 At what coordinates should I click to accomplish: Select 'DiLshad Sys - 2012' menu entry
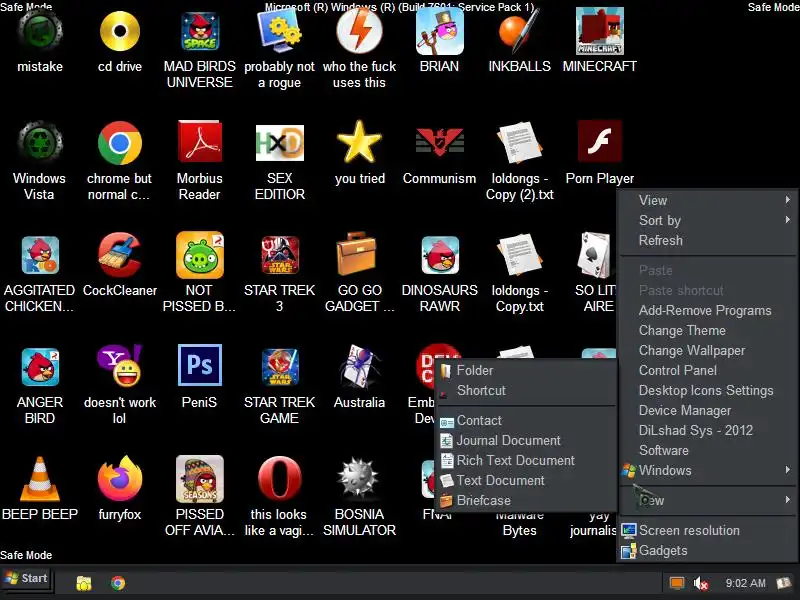pyautogui.click(x=707, y=430)
